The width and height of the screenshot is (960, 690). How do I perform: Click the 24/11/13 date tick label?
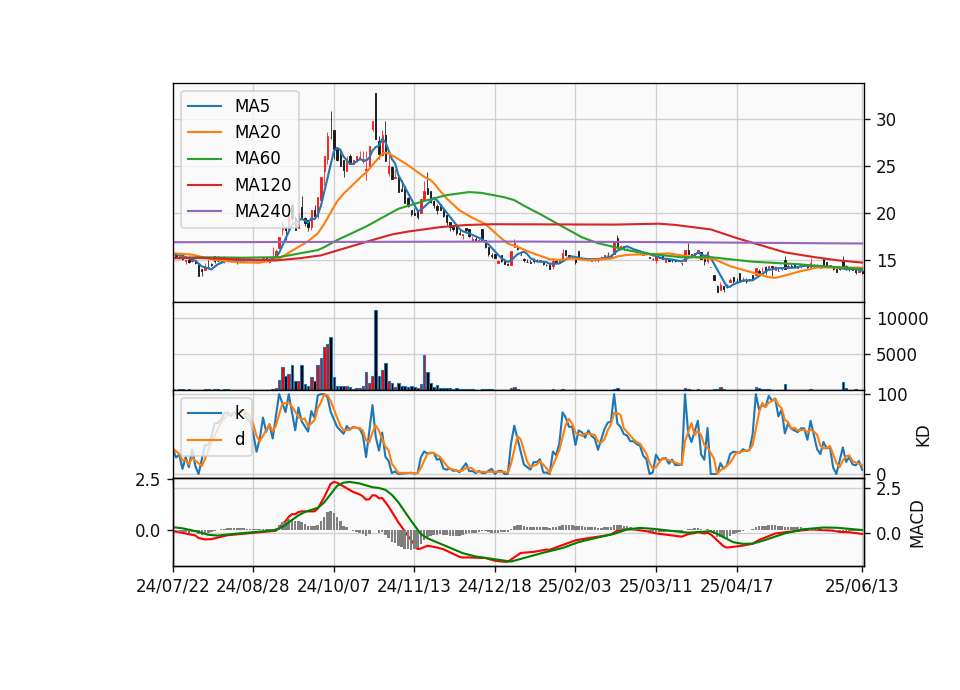pos(414,586)
